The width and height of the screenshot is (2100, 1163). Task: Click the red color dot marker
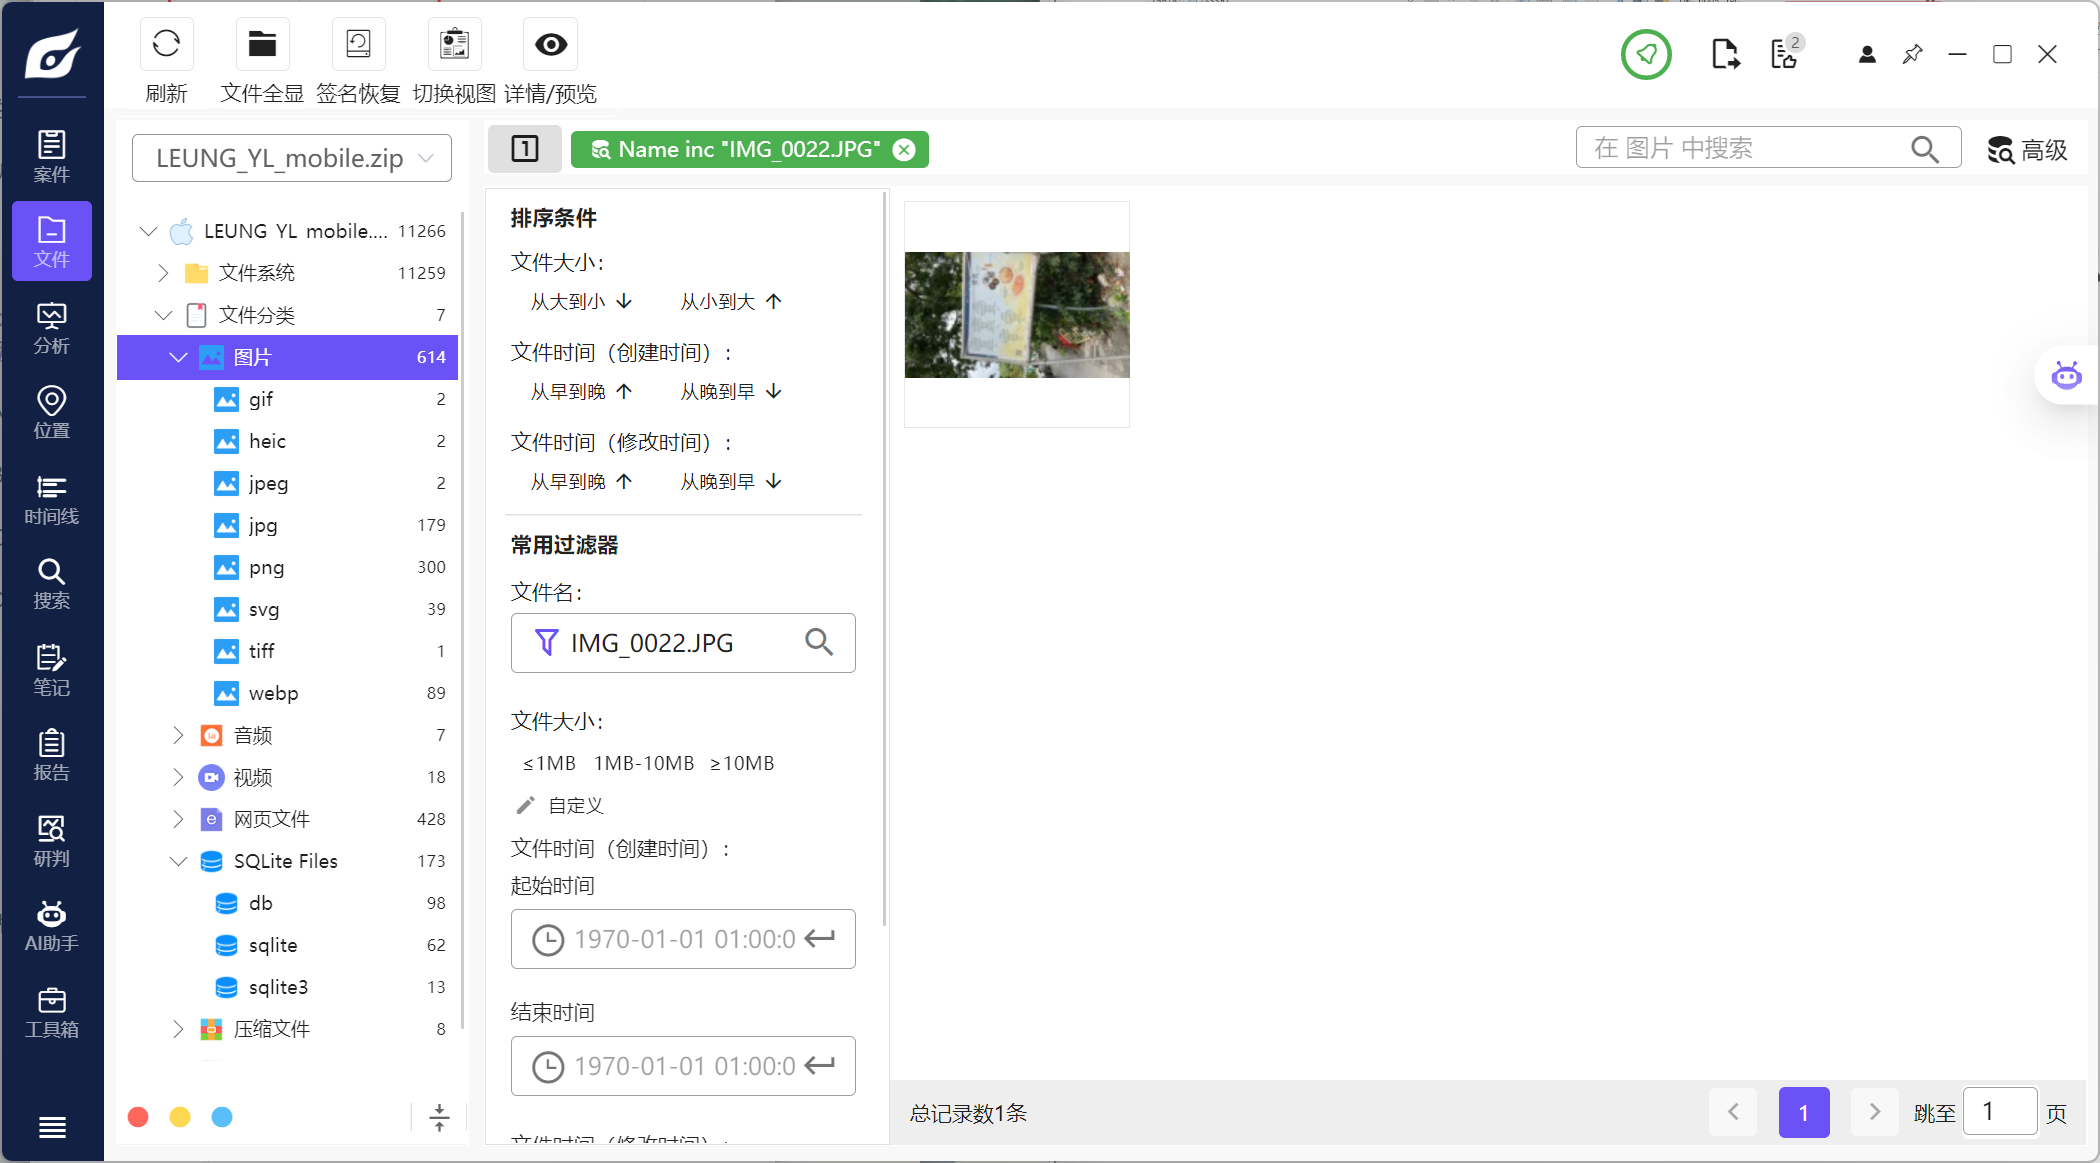pyautogui.click(x=138, y=1117)
